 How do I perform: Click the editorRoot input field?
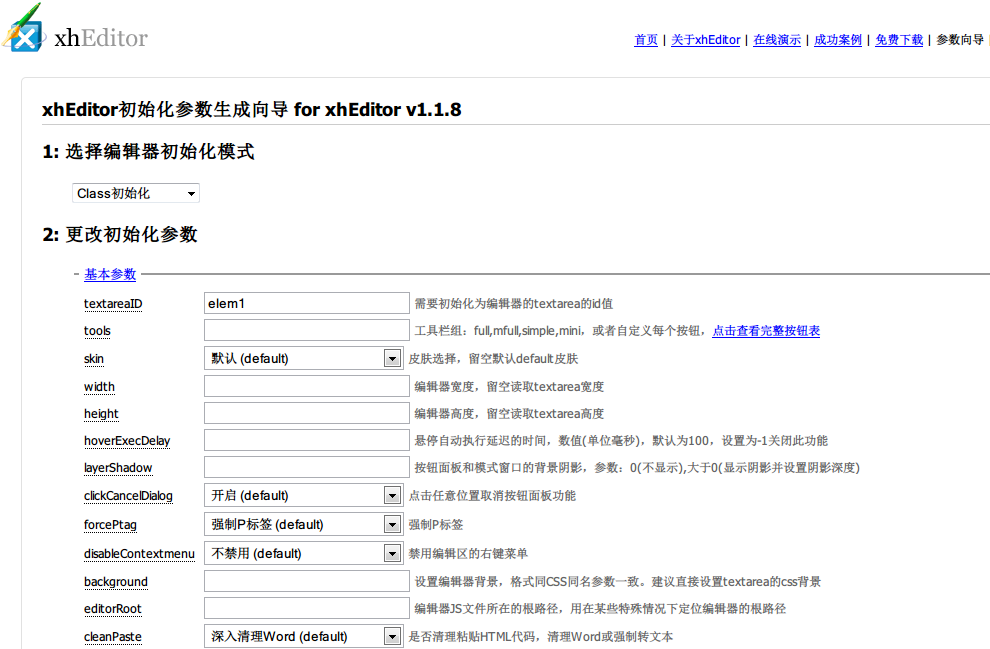pyautogui.click(x=306, y=608)
